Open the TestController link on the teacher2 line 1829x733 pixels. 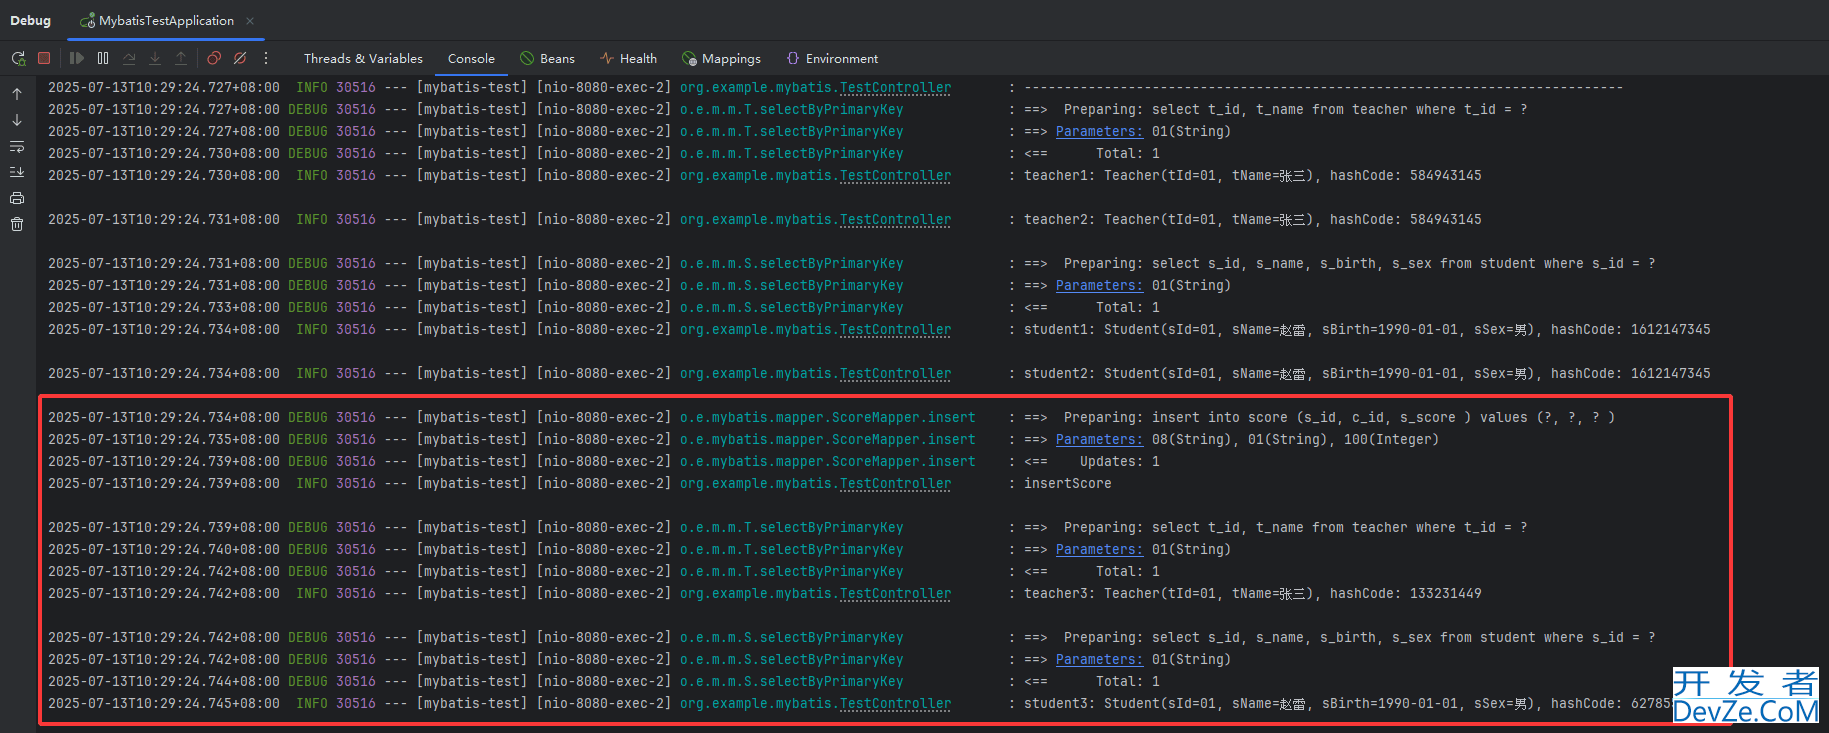pyautogui.click(x=895, y=220)
